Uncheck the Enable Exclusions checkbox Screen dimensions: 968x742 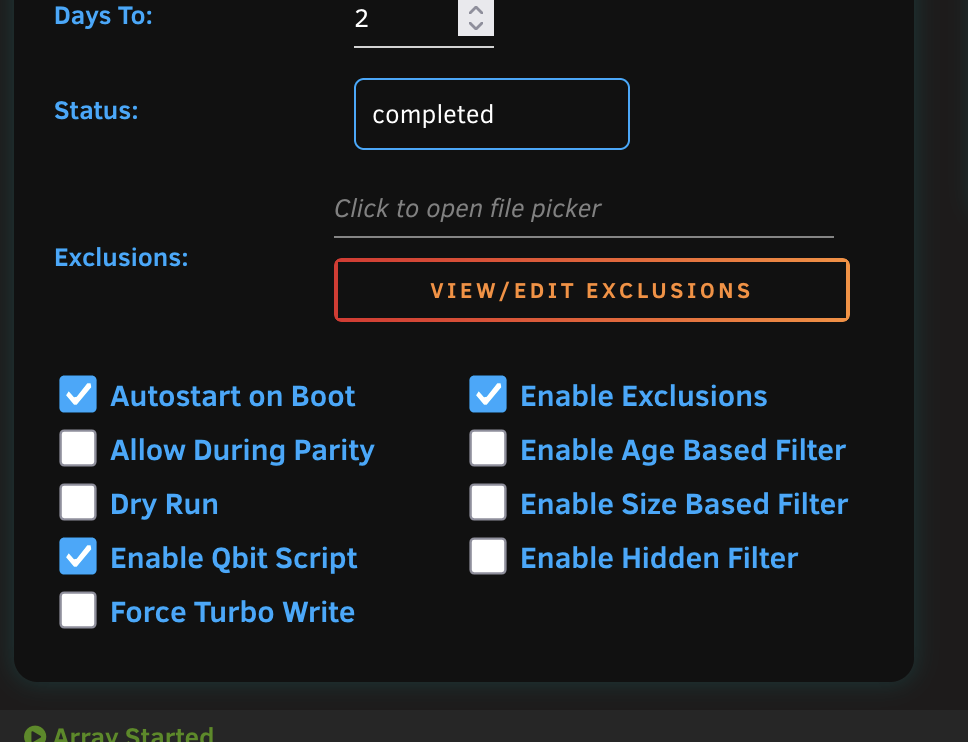pos(488,394)
